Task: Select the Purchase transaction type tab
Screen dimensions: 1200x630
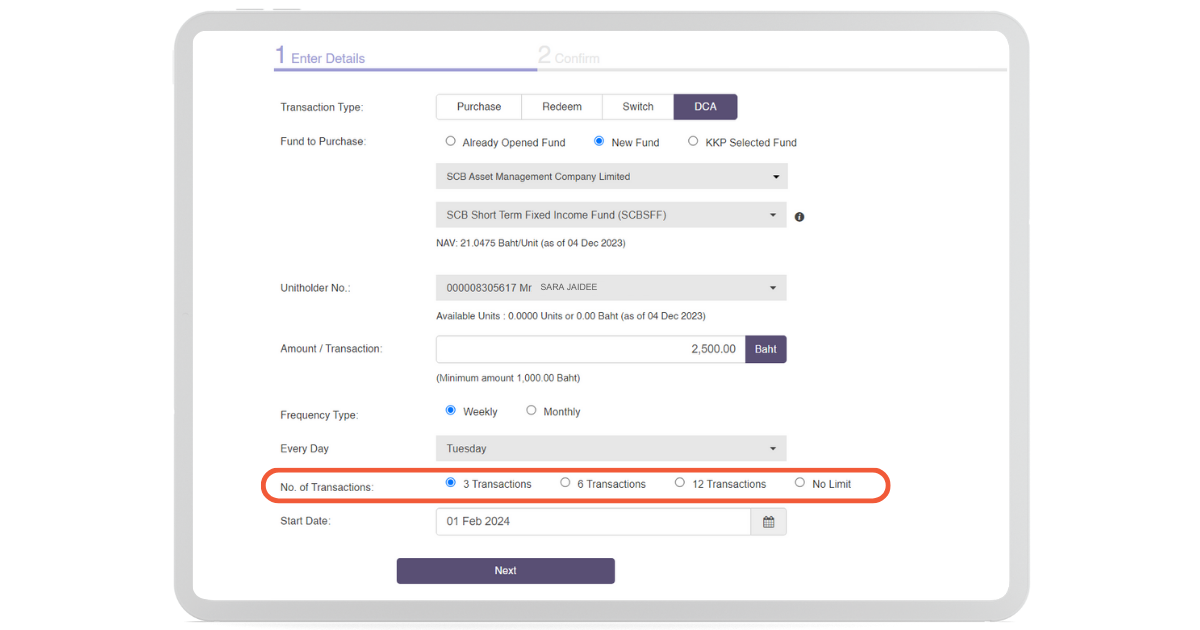Action: pos(479,107)
